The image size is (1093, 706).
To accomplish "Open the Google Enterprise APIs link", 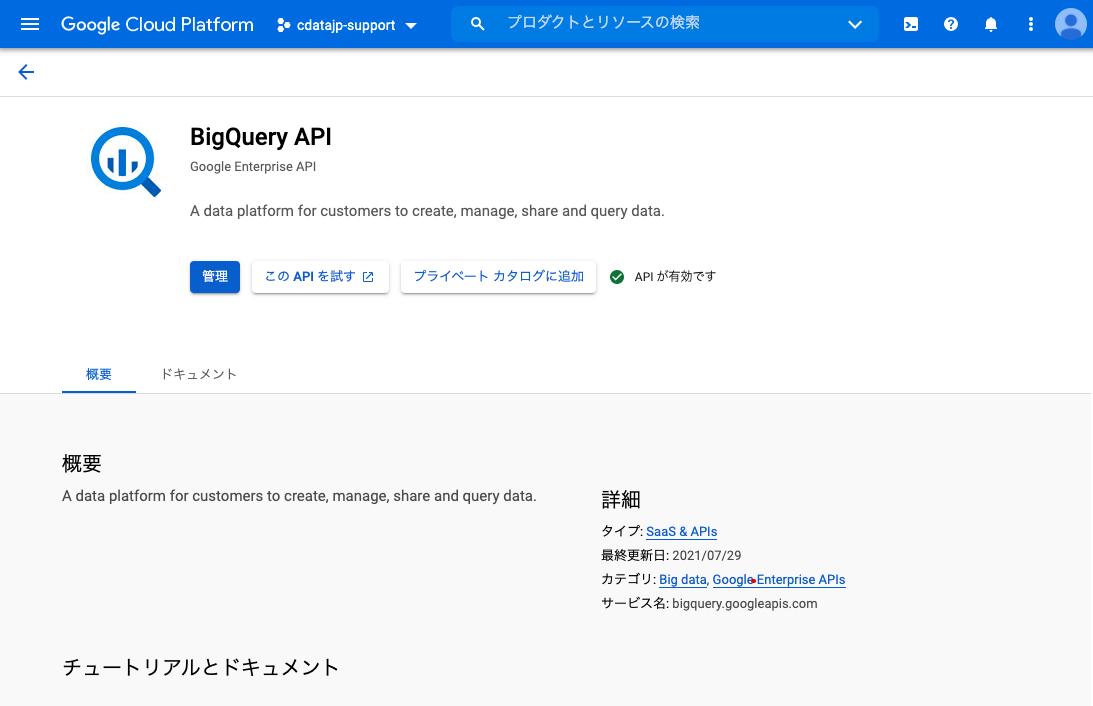I will click(x=779, y=580).
